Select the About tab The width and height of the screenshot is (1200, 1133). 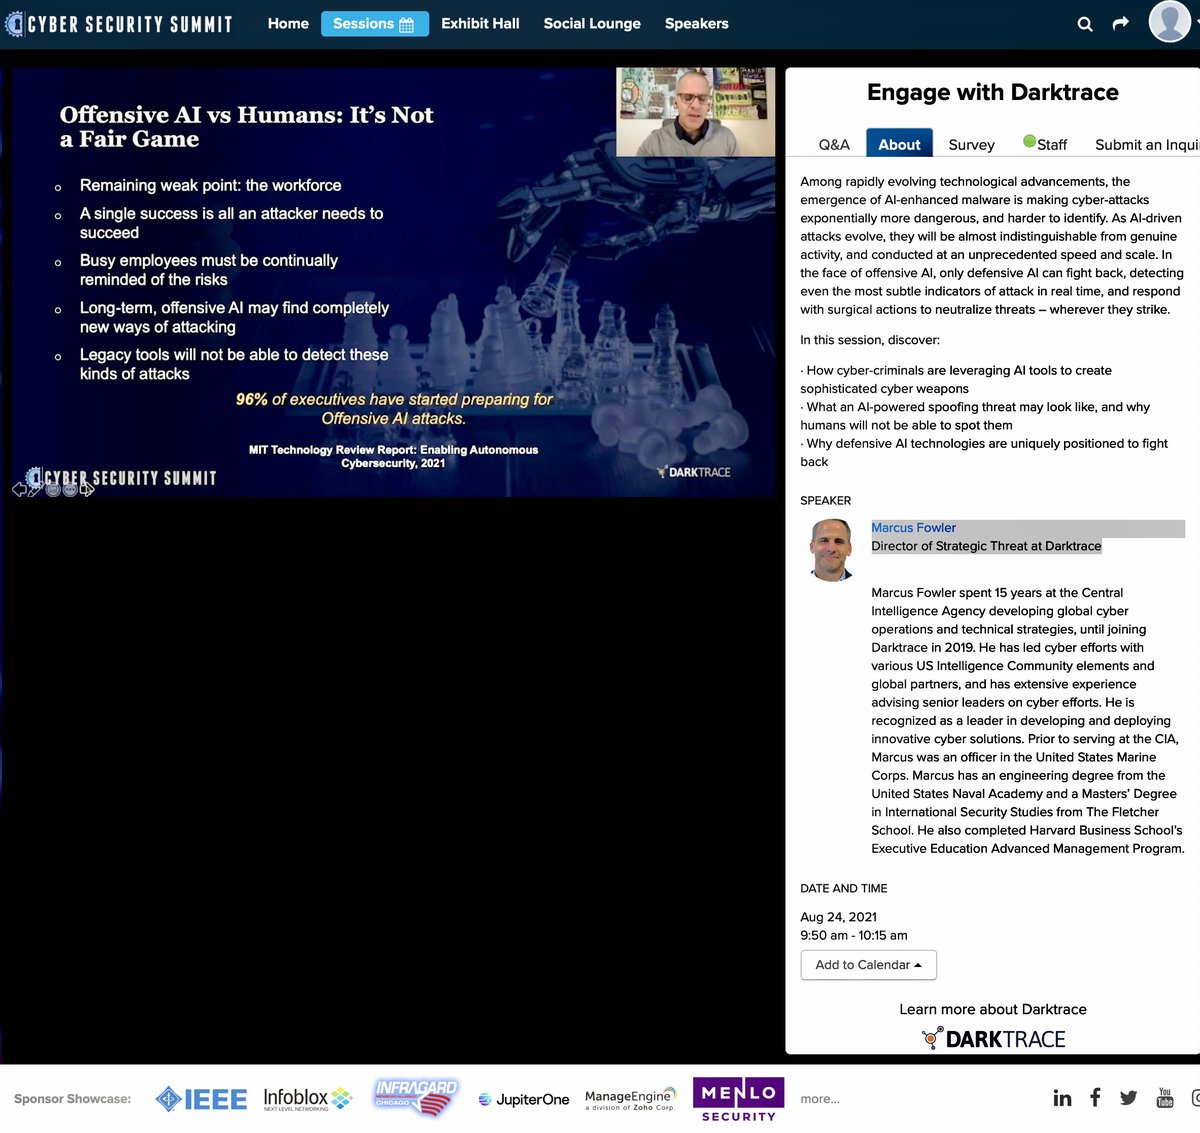pos(899,143)
